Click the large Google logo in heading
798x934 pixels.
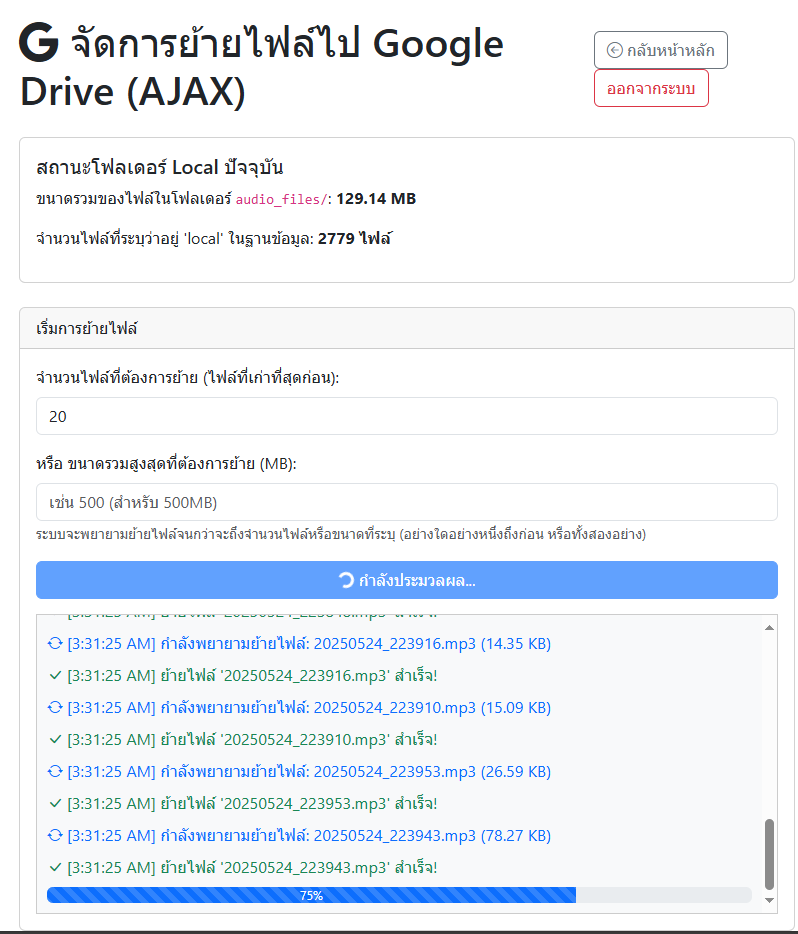40,44
